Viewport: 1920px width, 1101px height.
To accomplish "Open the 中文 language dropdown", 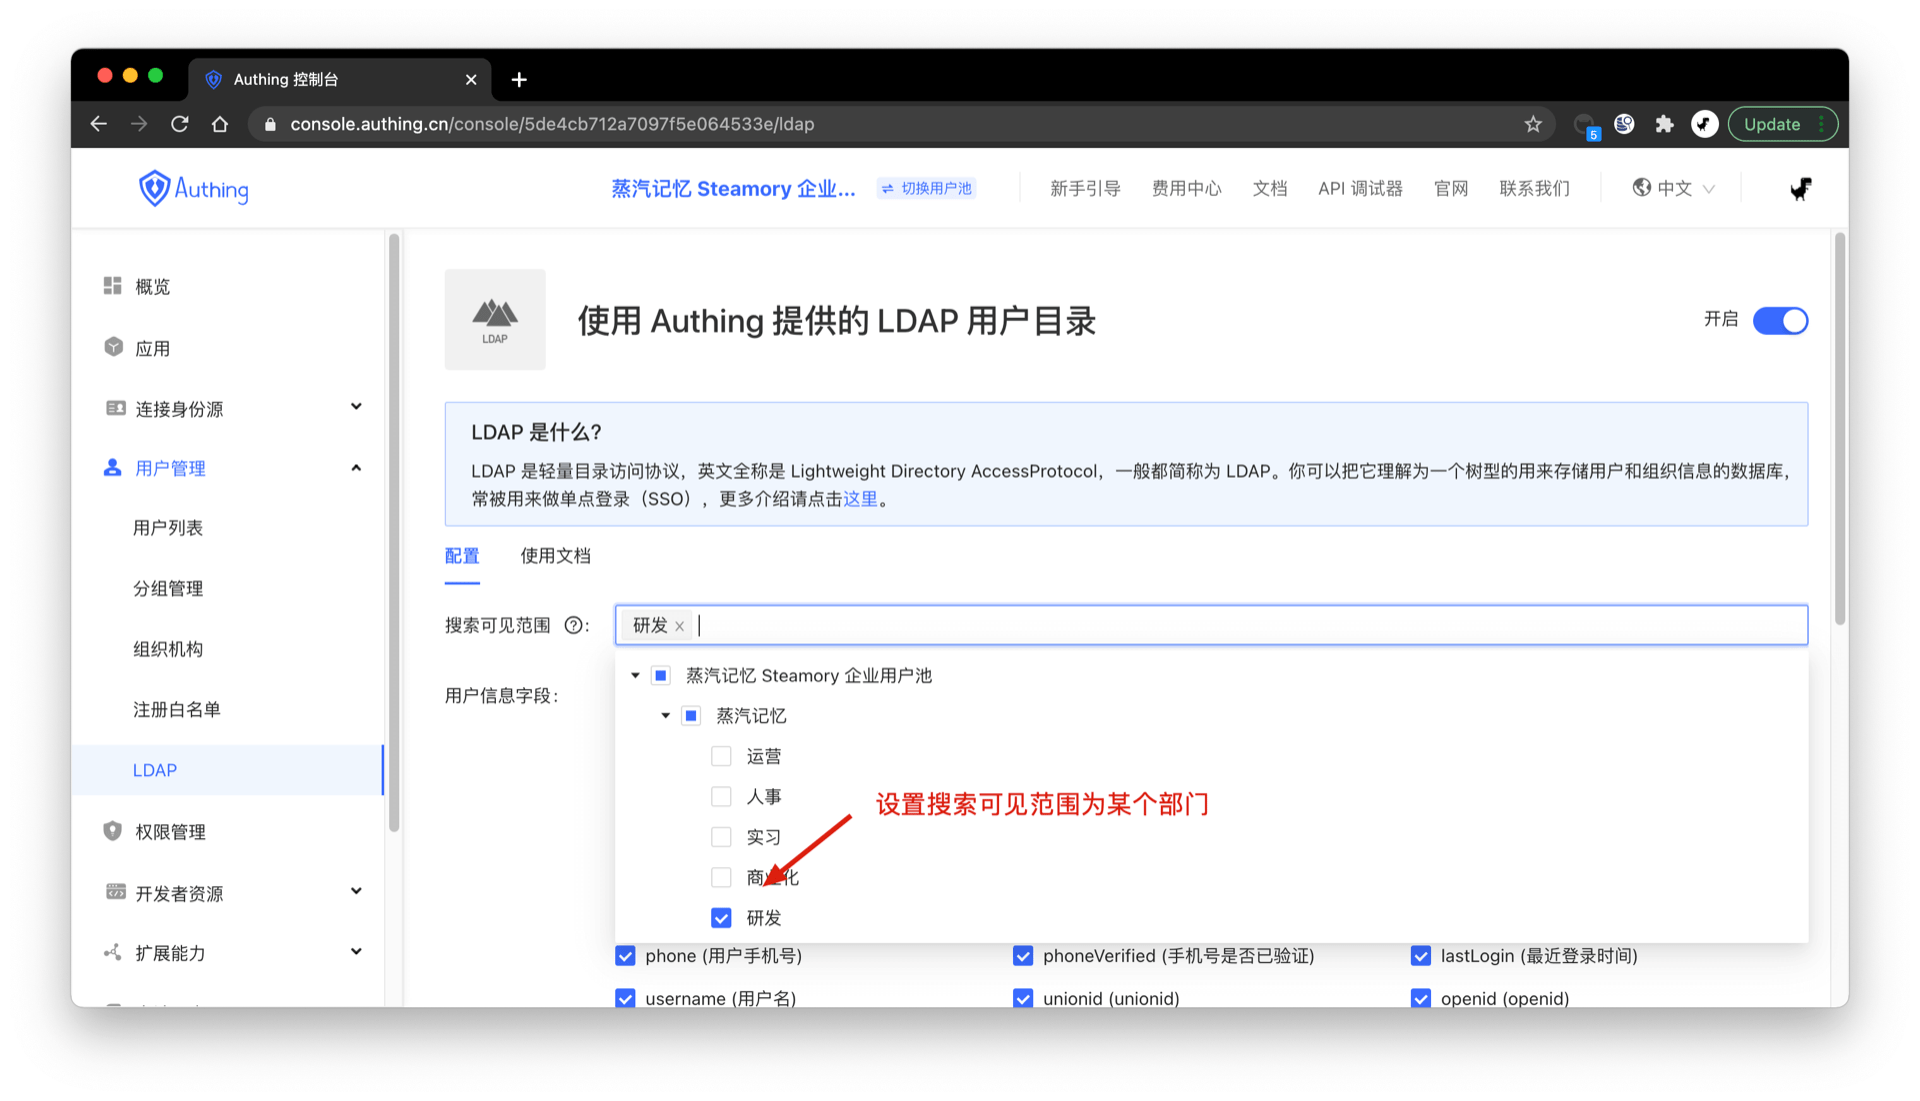I will point(1674,188).
